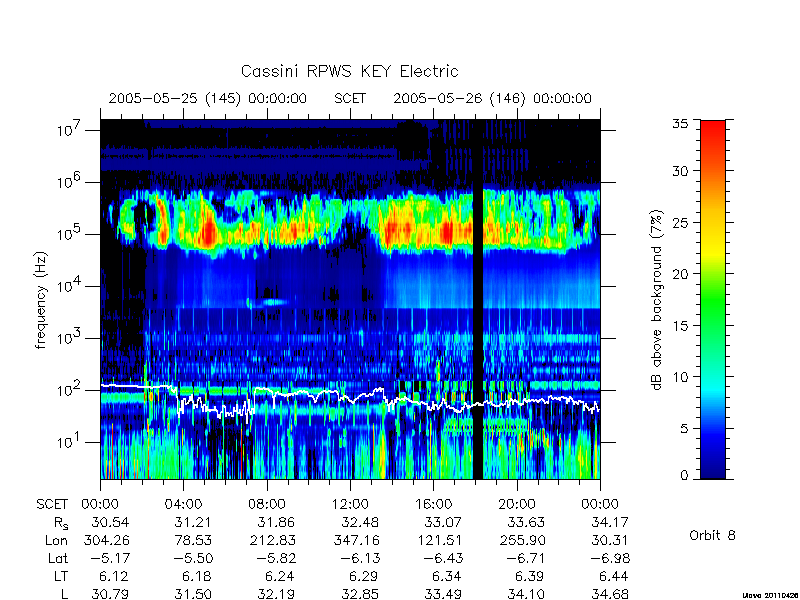800x600 pixels.
Task: Click the 'Lon' row label
Action: click(57, 540)
